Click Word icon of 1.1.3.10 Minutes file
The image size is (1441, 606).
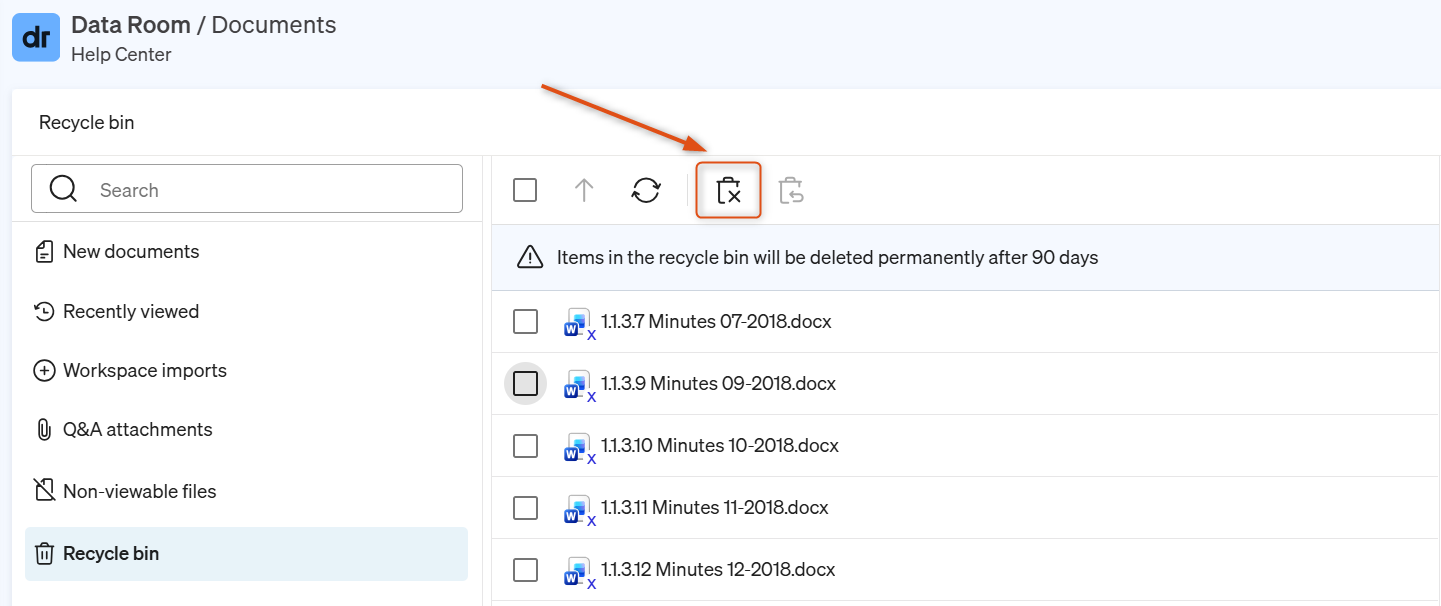(579, 447)
